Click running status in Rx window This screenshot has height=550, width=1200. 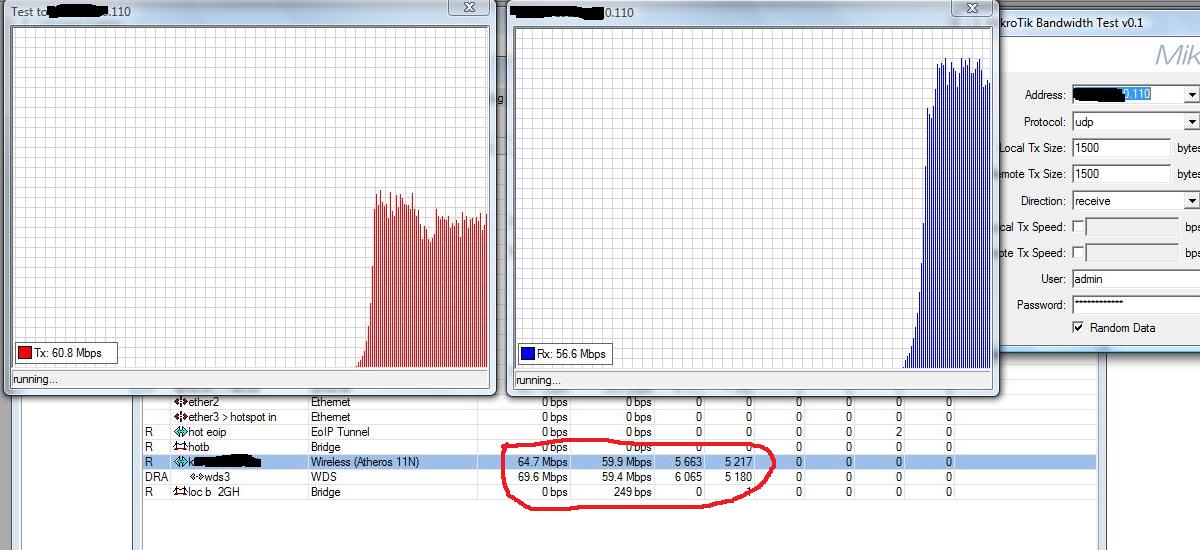[538, 380]
